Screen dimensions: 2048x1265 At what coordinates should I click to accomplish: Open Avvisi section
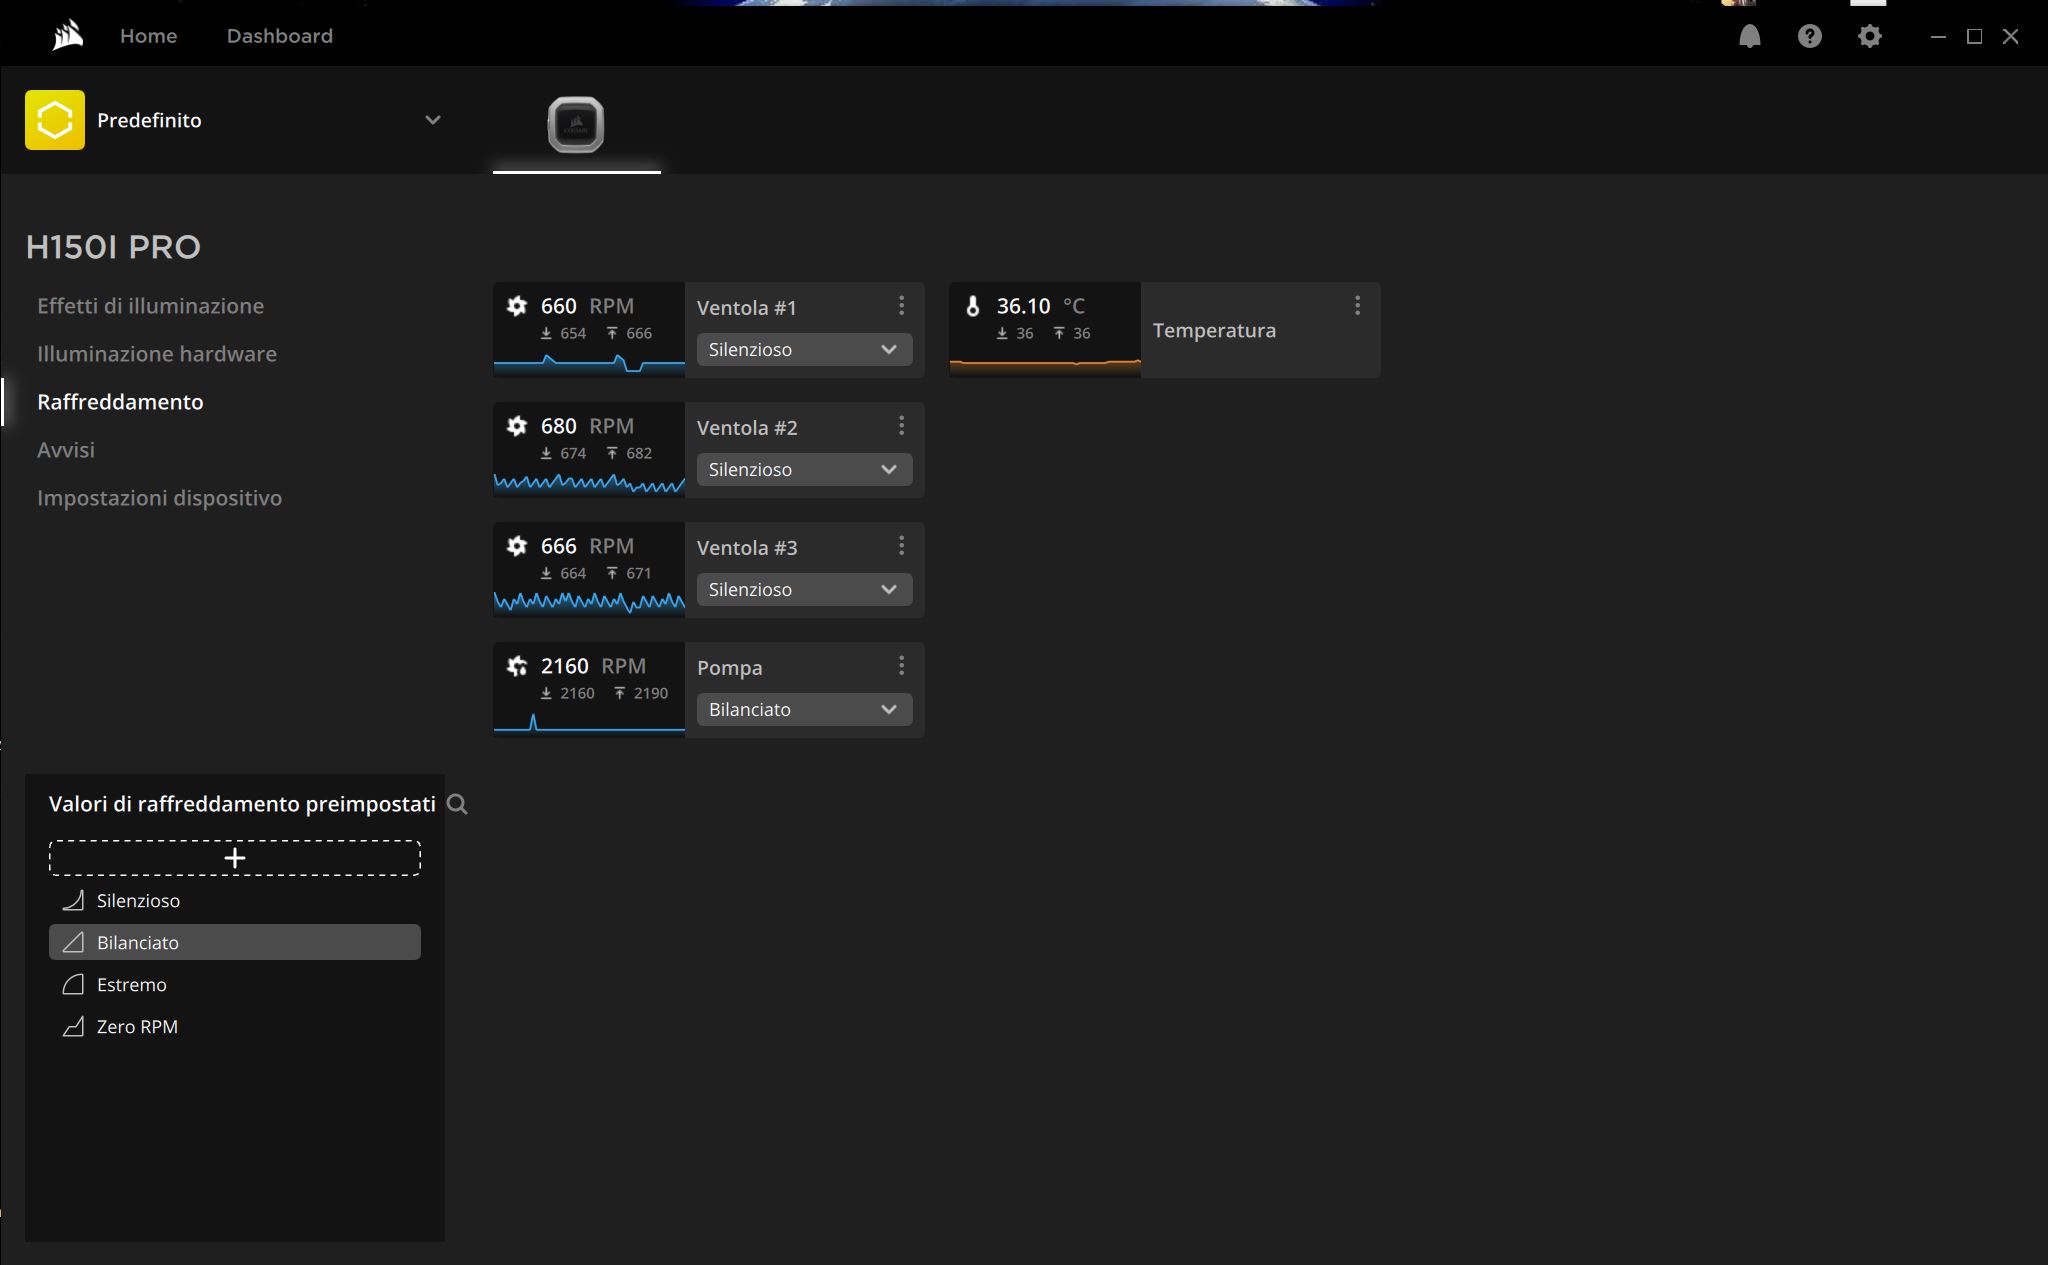pyautogui.click(x=66, y=450)
